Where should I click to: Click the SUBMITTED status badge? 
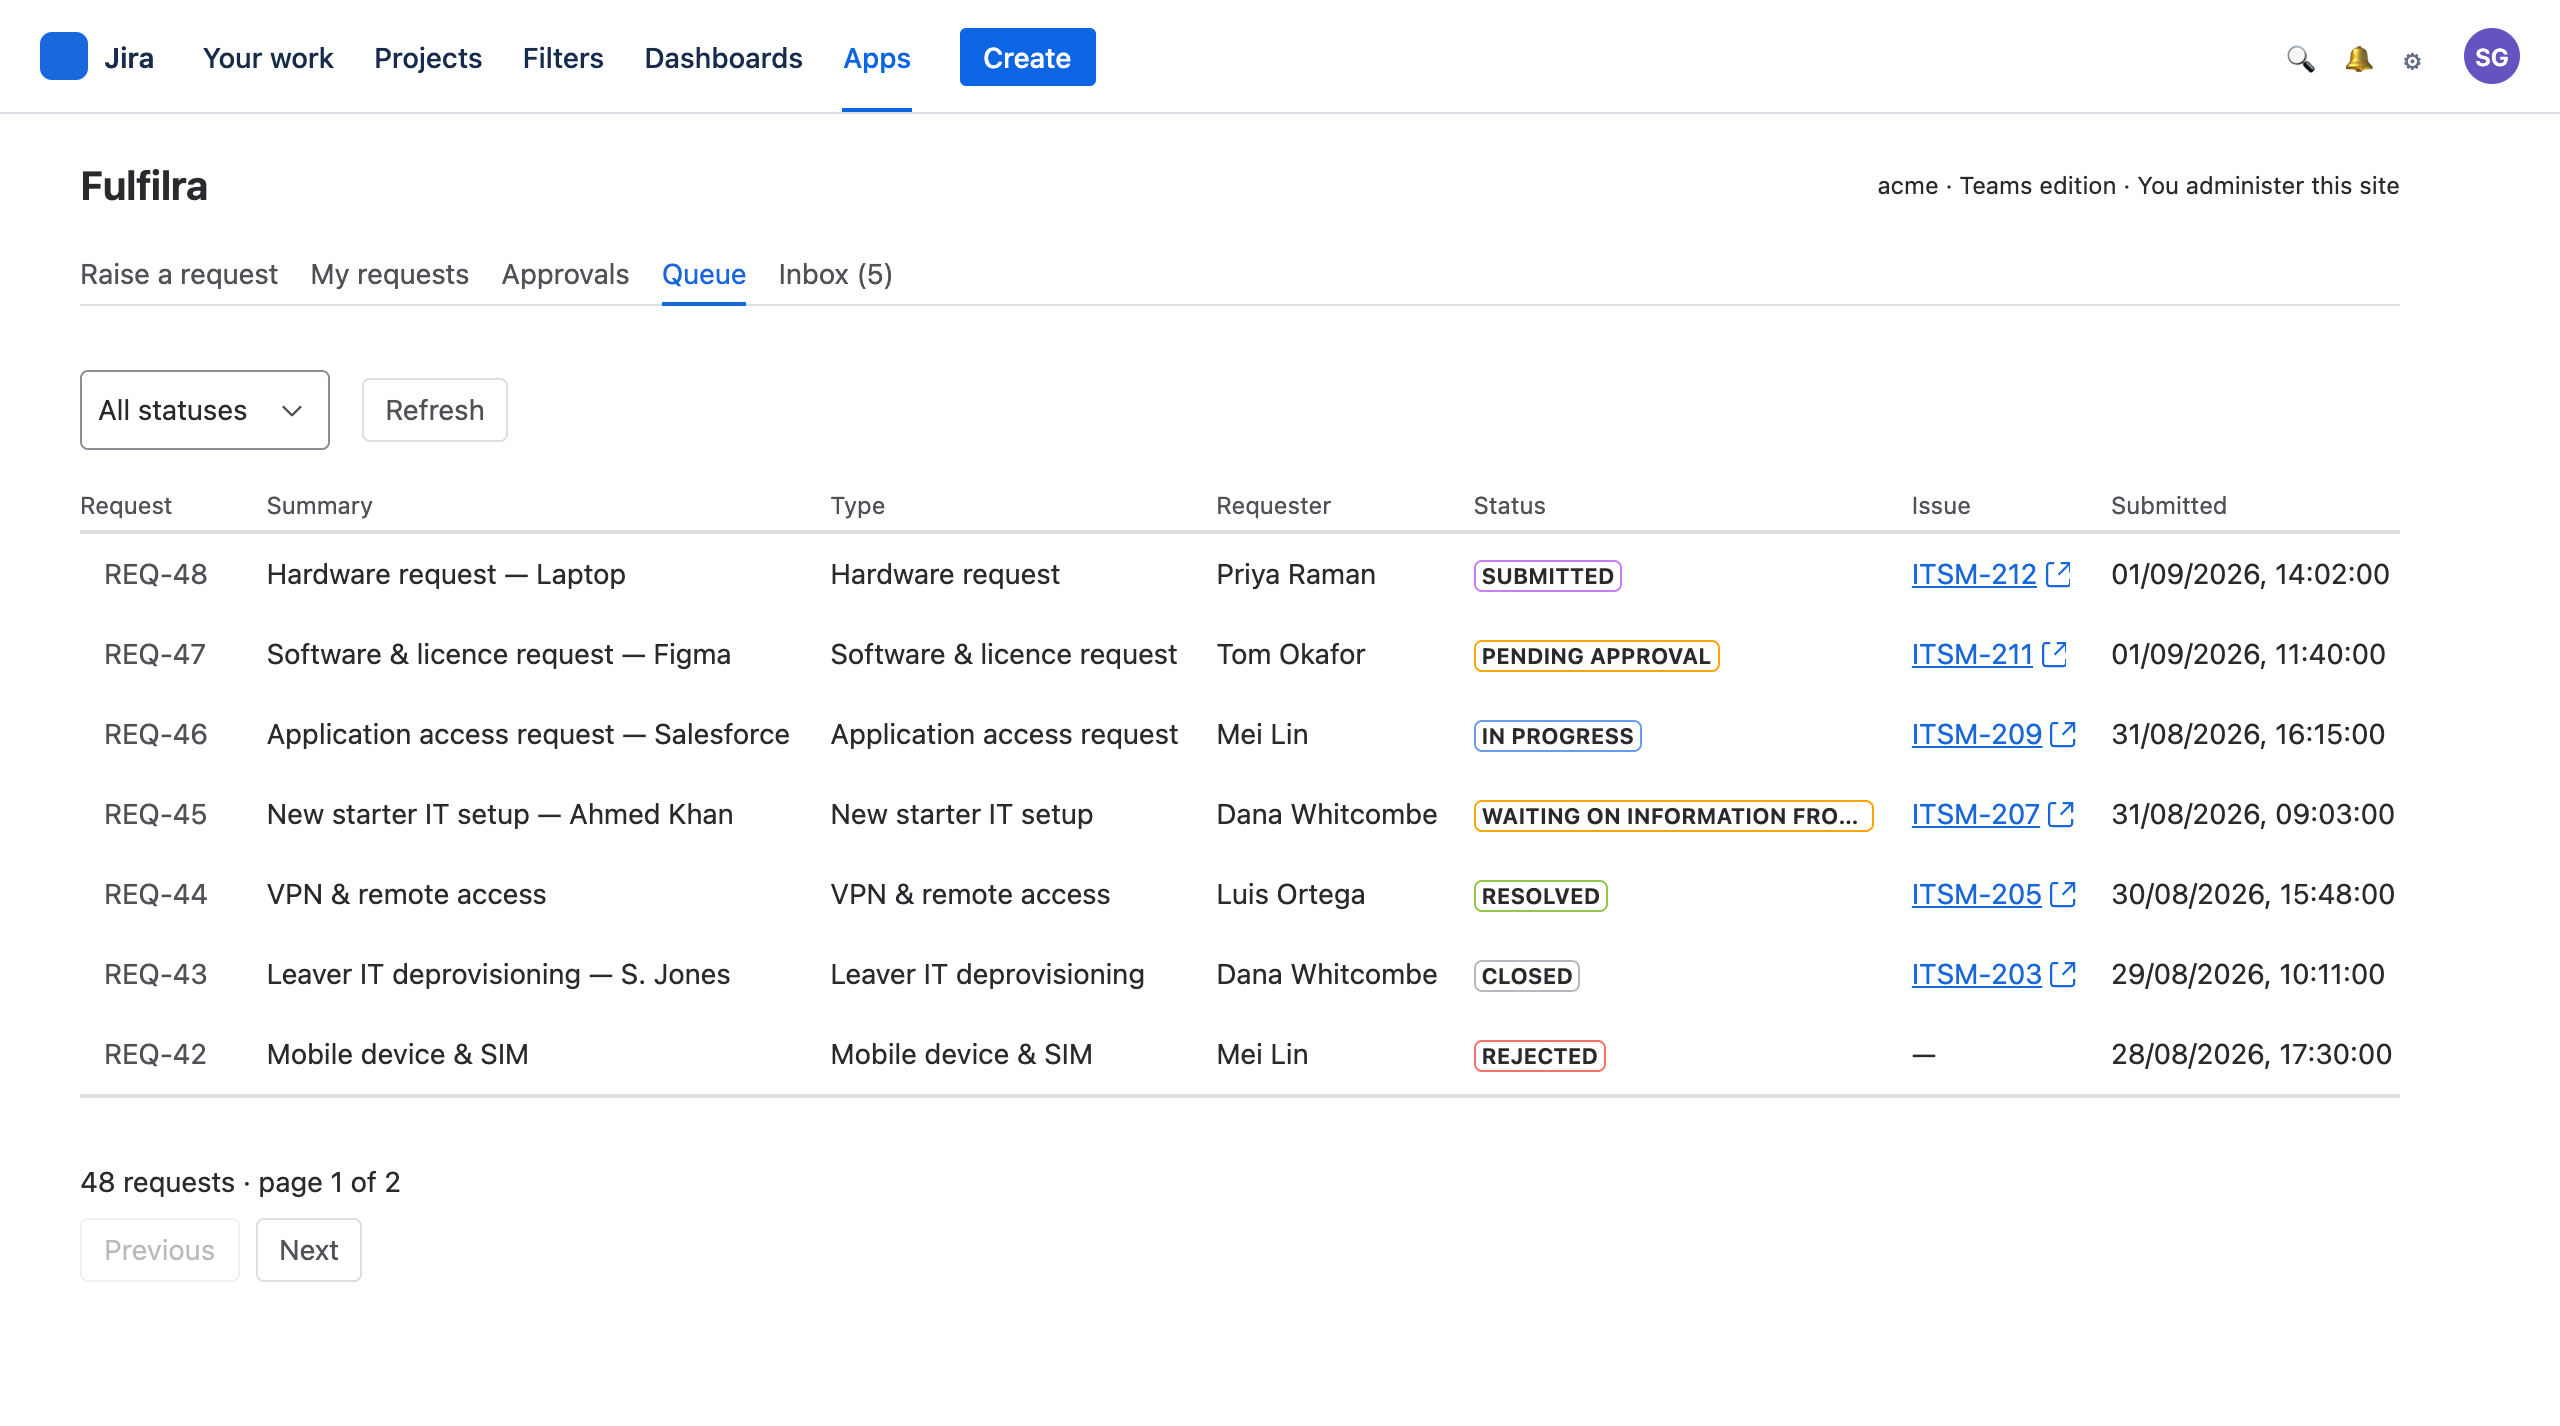point(1547,576)
